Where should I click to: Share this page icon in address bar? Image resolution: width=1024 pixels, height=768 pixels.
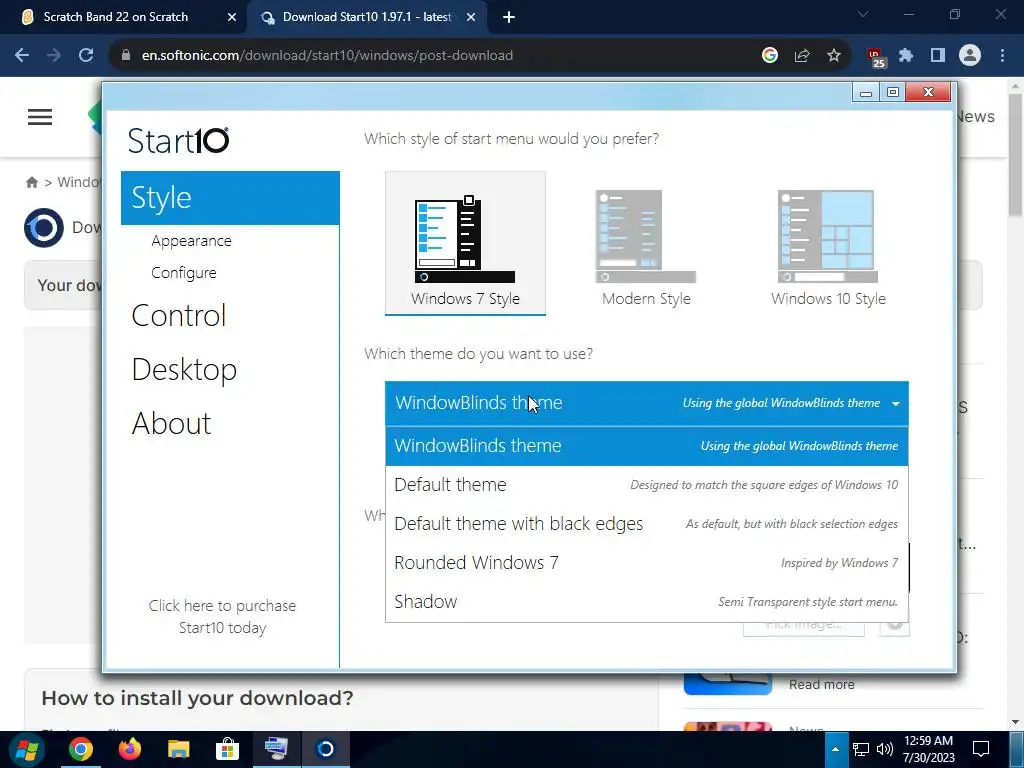coord(802,56)
